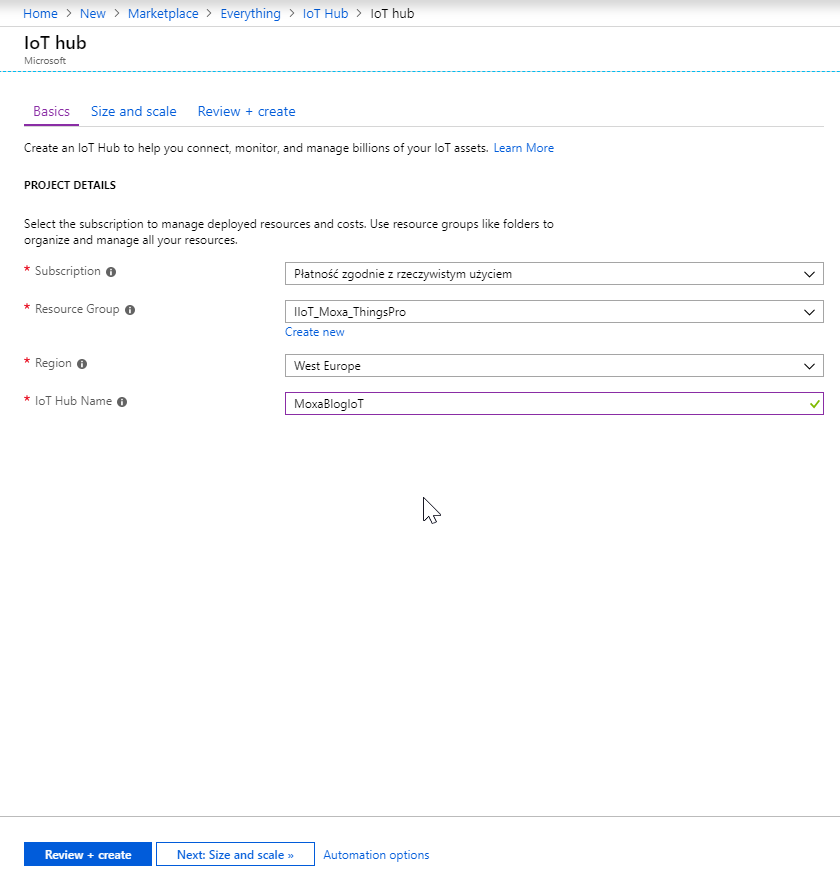Open the Review + create tab
840x881 pixels.
(246, 112)
